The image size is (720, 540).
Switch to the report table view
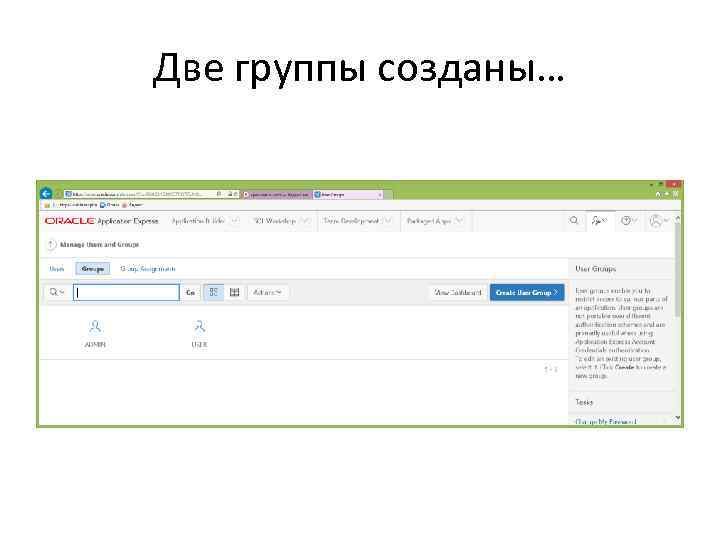[x=235, y=292]
